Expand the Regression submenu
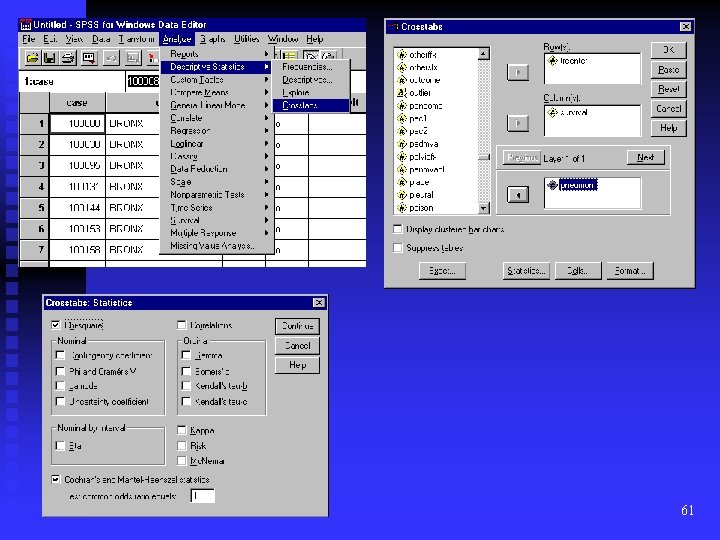Image resolution: width=720 pixels, height=540 pixels. [217, 131]
